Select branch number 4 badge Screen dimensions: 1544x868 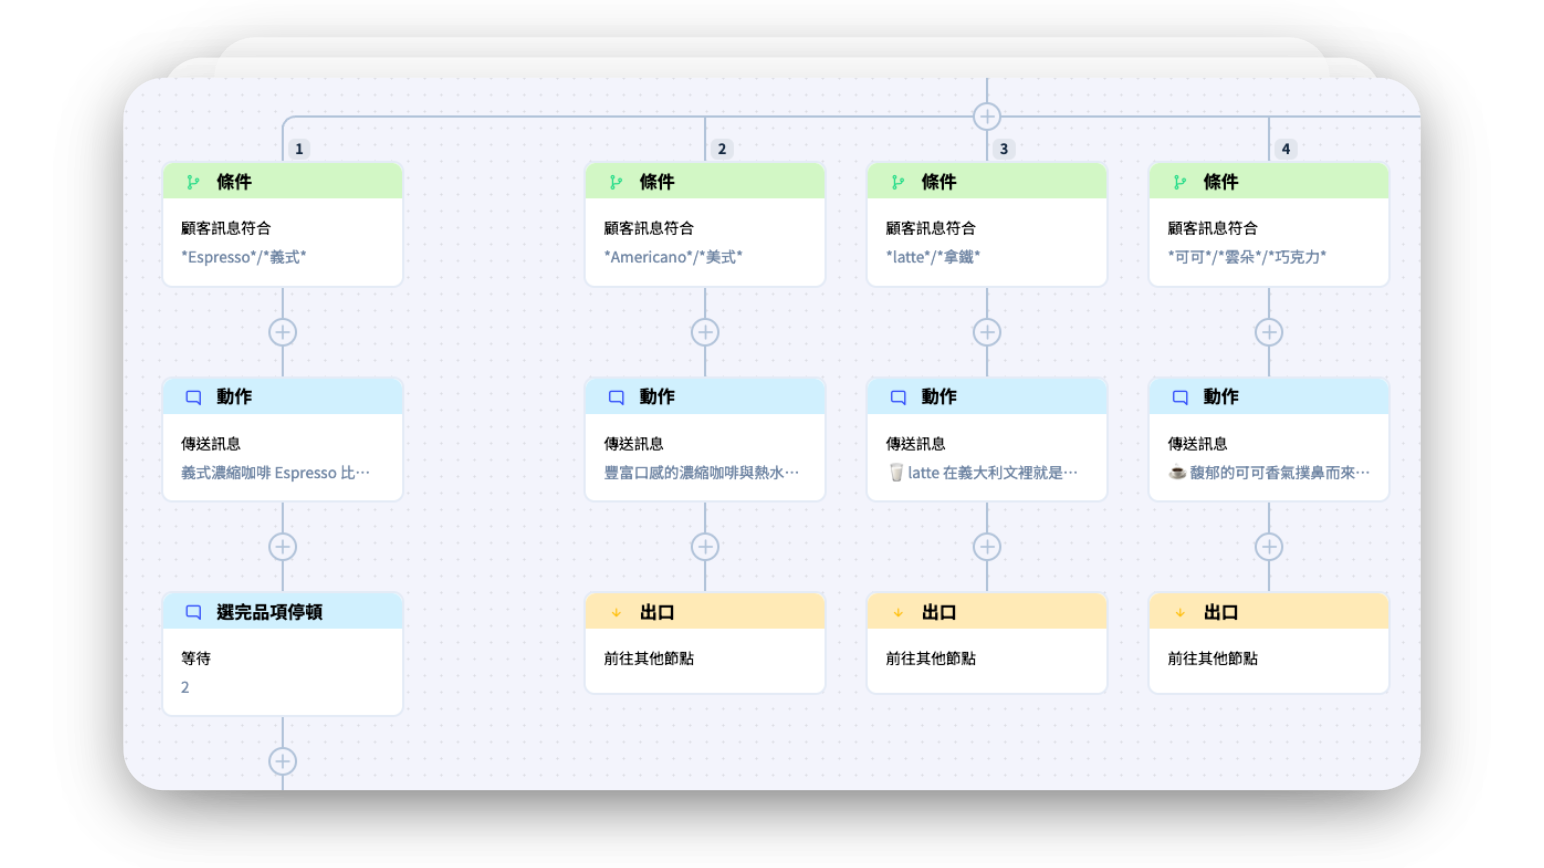point(1286,149)
